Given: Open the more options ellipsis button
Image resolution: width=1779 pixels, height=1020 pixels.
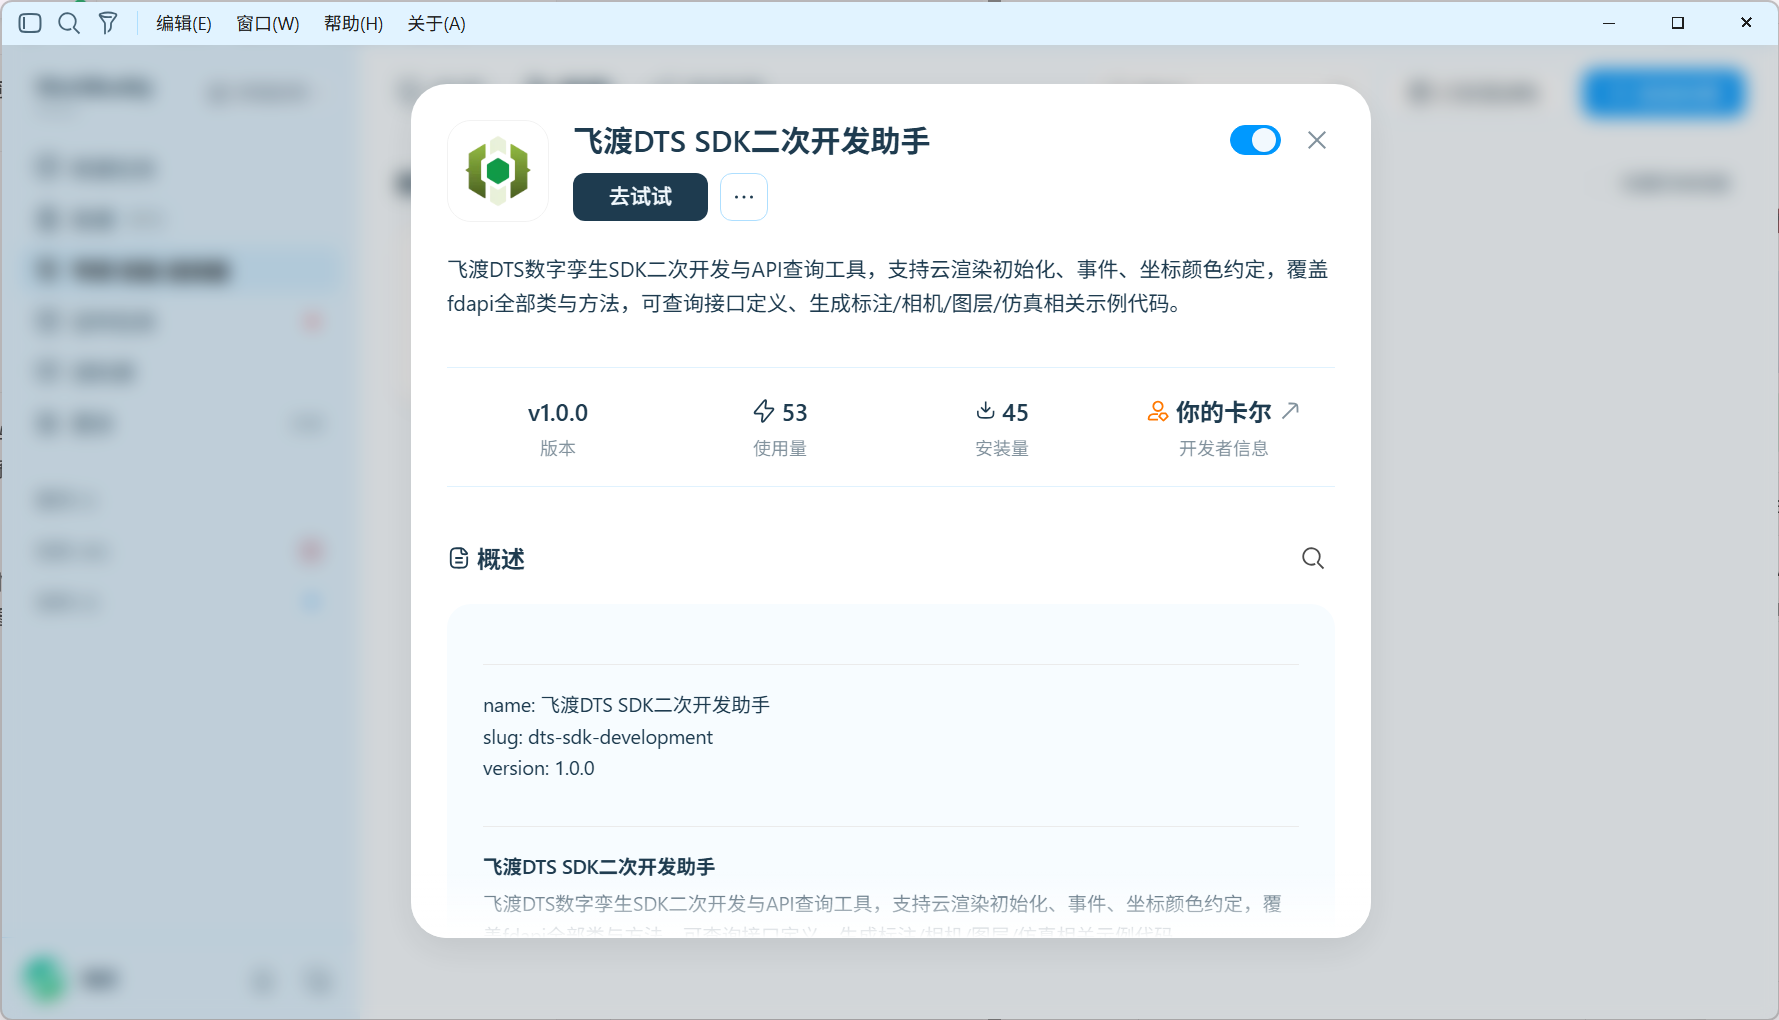Looking at the screenshot, I should [744, 197].
